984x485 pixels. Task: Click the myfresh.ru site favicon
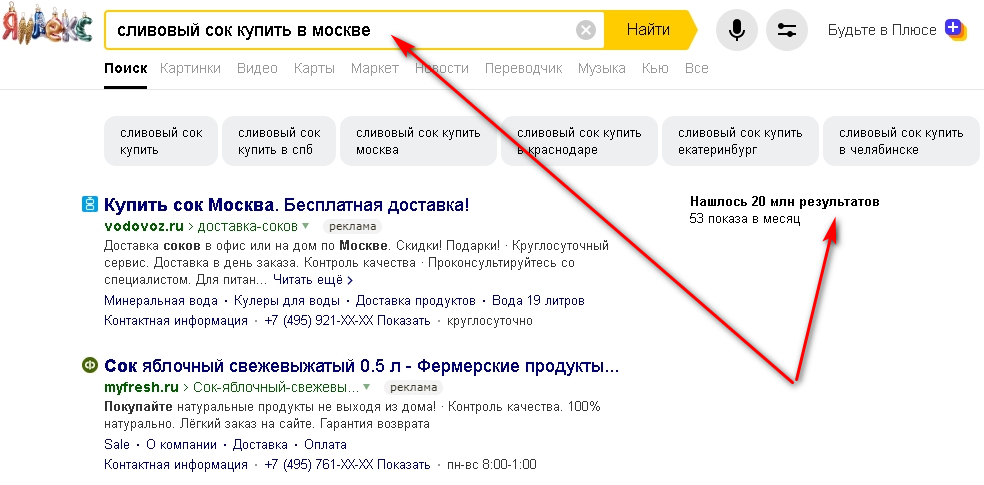click(x=90, y=365)
